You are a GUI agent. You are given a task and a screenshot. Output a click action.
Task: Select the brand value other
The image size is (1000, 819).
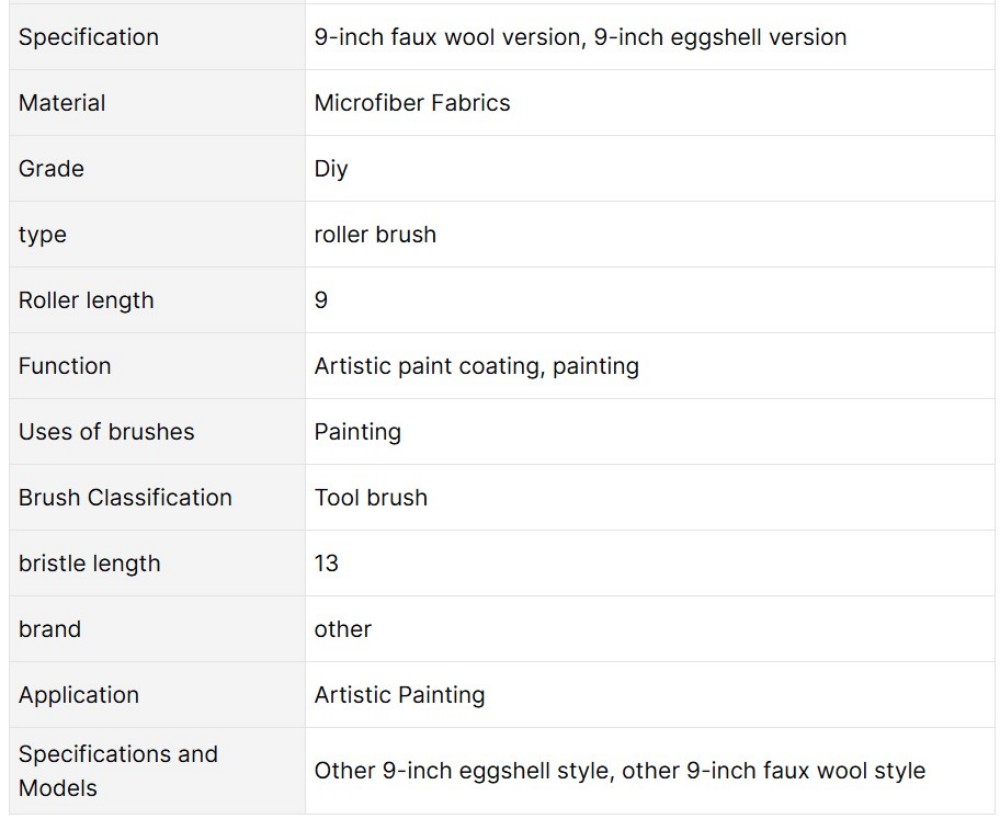tap(342, 629)
